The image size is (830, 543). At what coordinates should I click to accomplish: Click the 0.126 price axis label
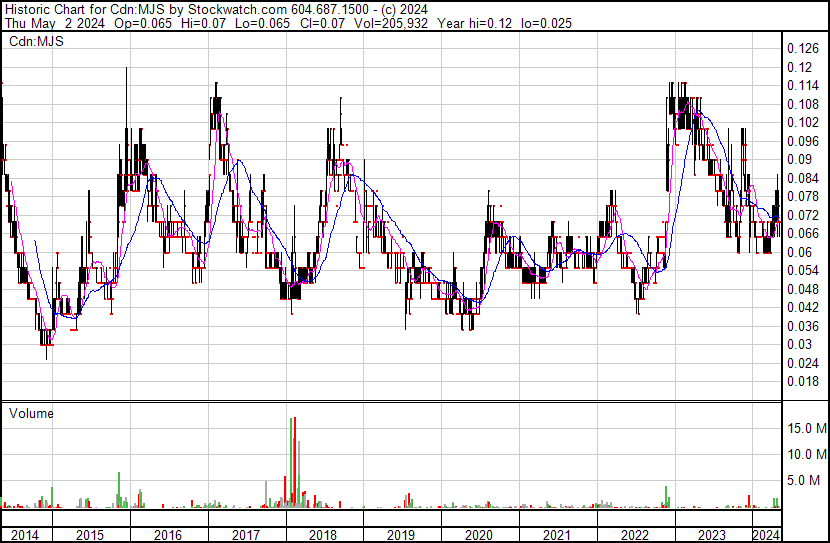[x=803, y=49]
